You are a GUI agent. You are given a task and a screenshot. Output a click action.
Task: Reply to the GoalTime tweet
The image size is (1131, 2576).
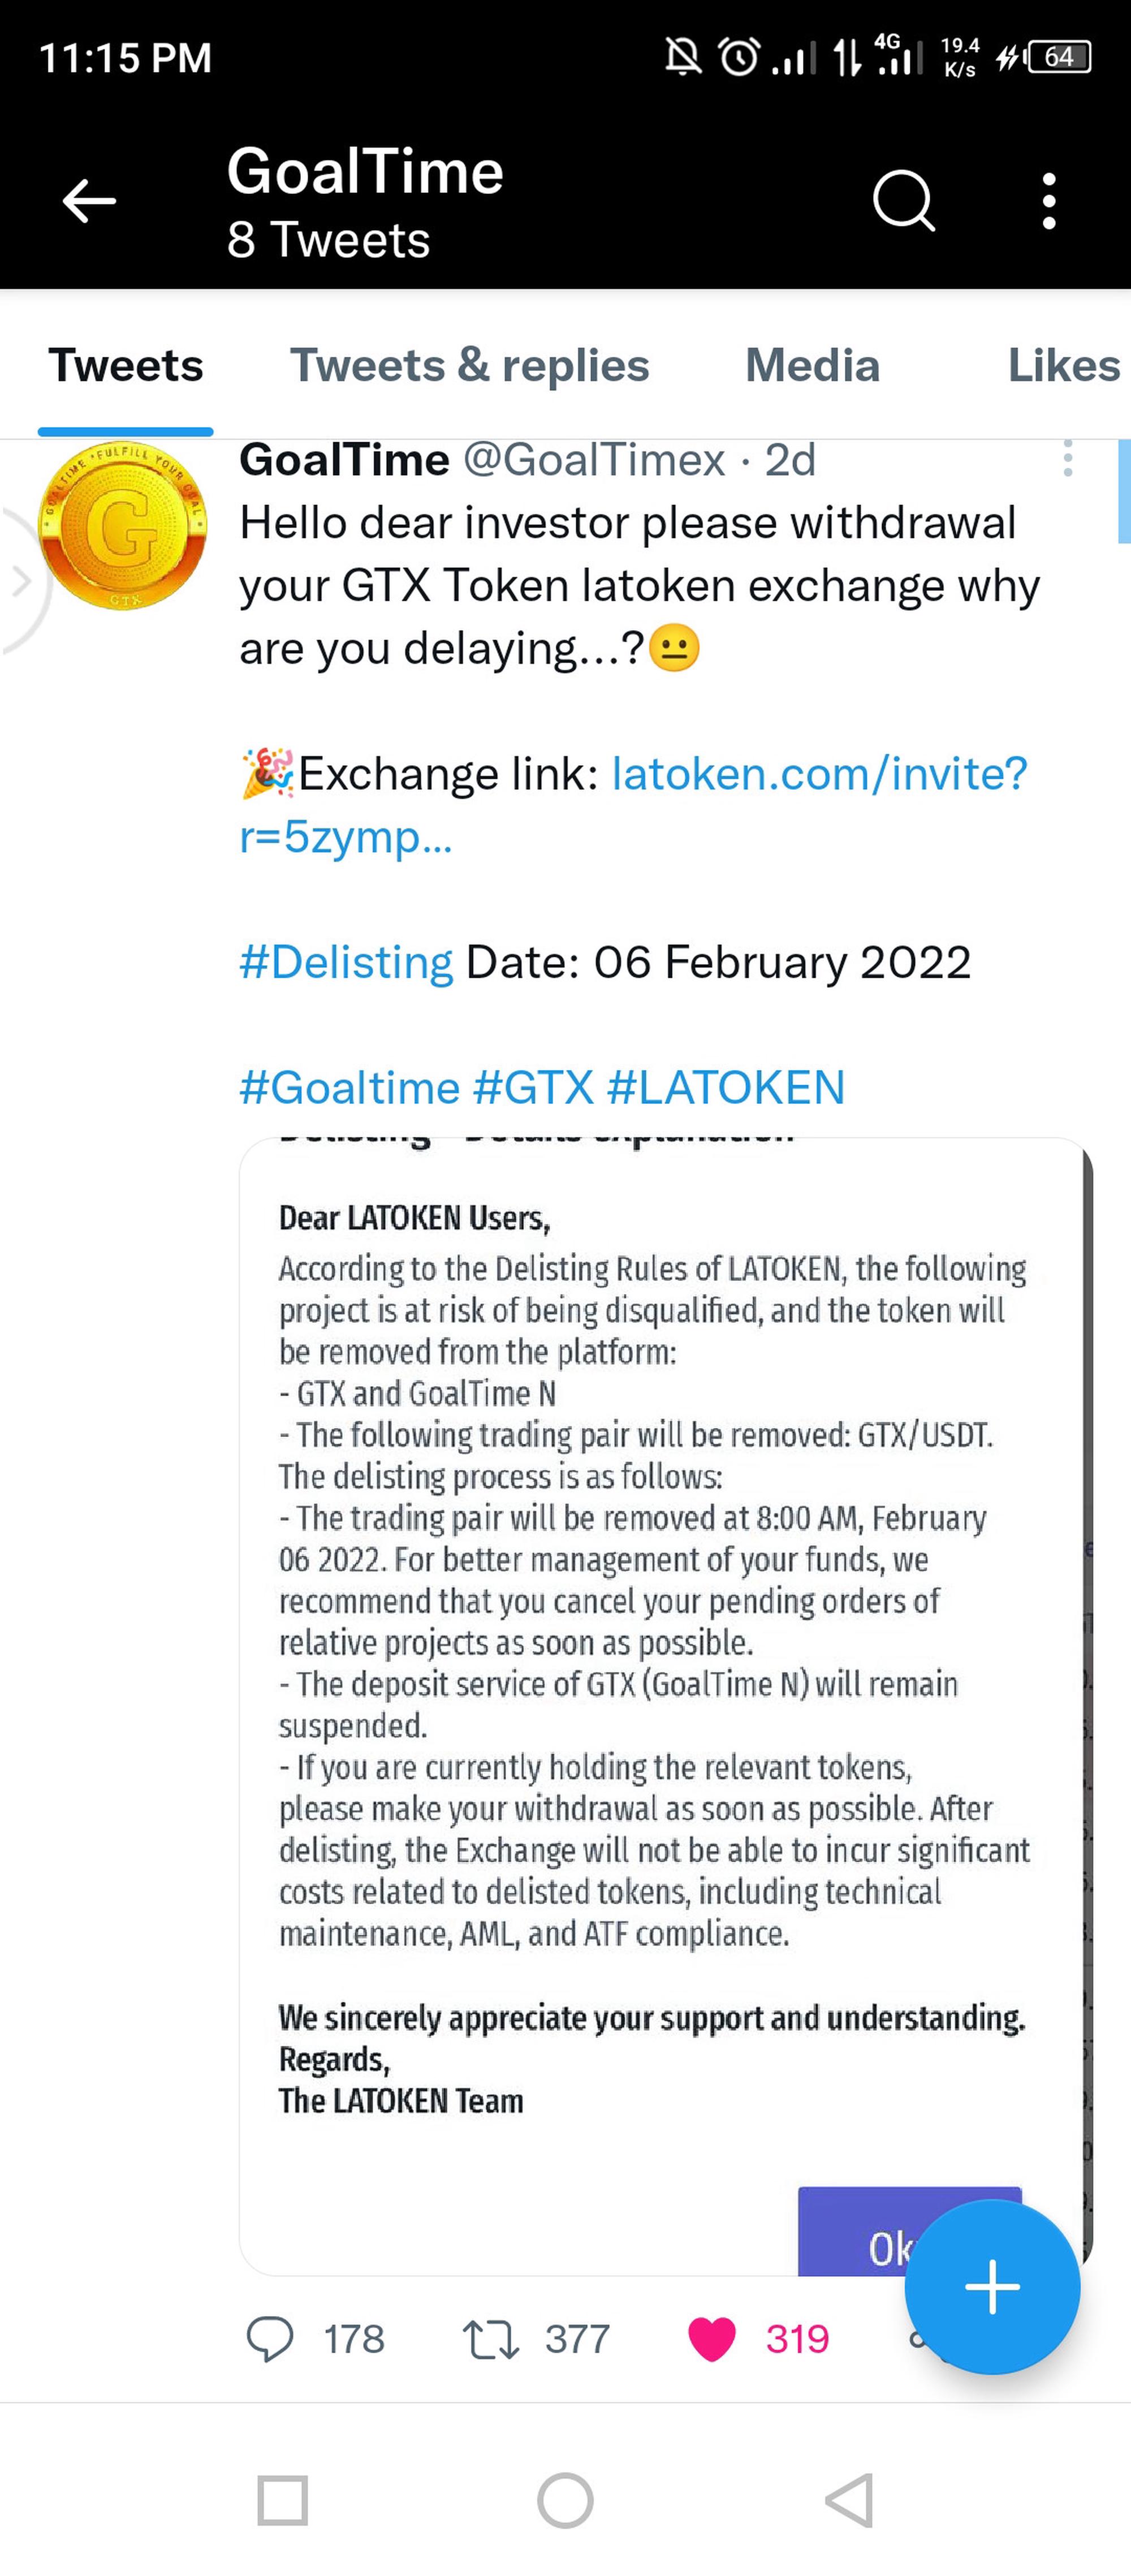[x=270, y=2339]
